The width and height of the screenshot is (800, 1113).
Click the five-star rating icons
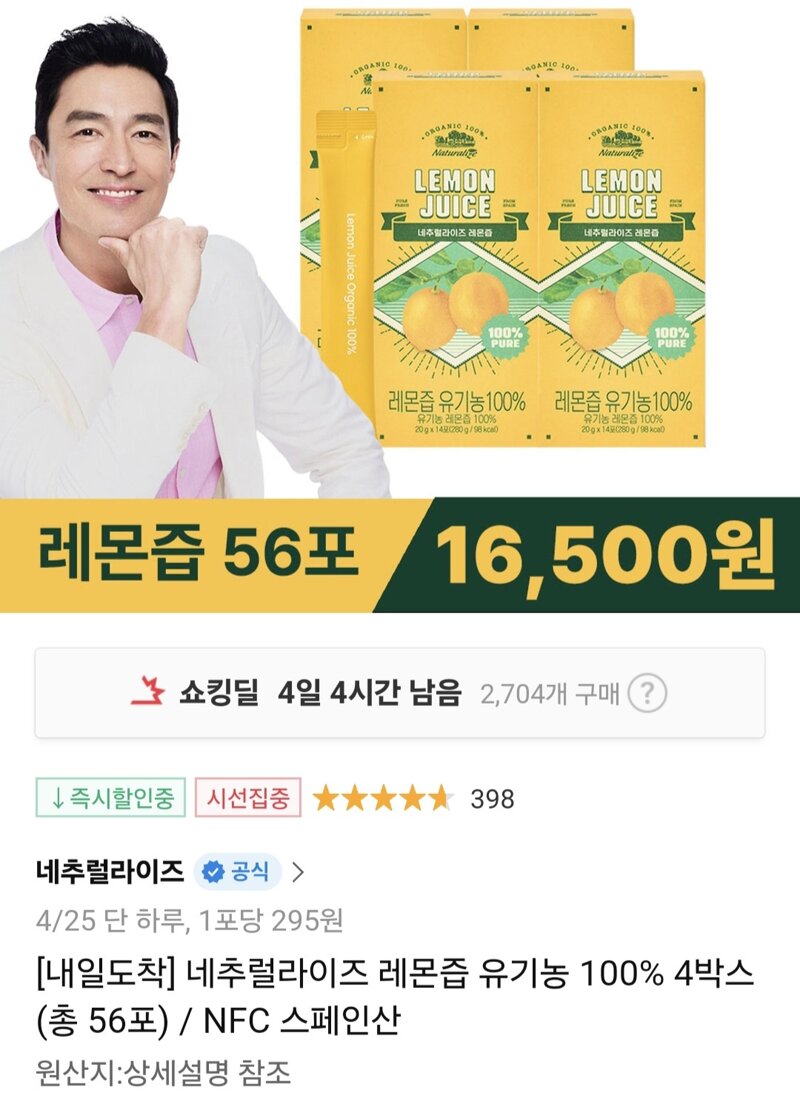[383, 798]
